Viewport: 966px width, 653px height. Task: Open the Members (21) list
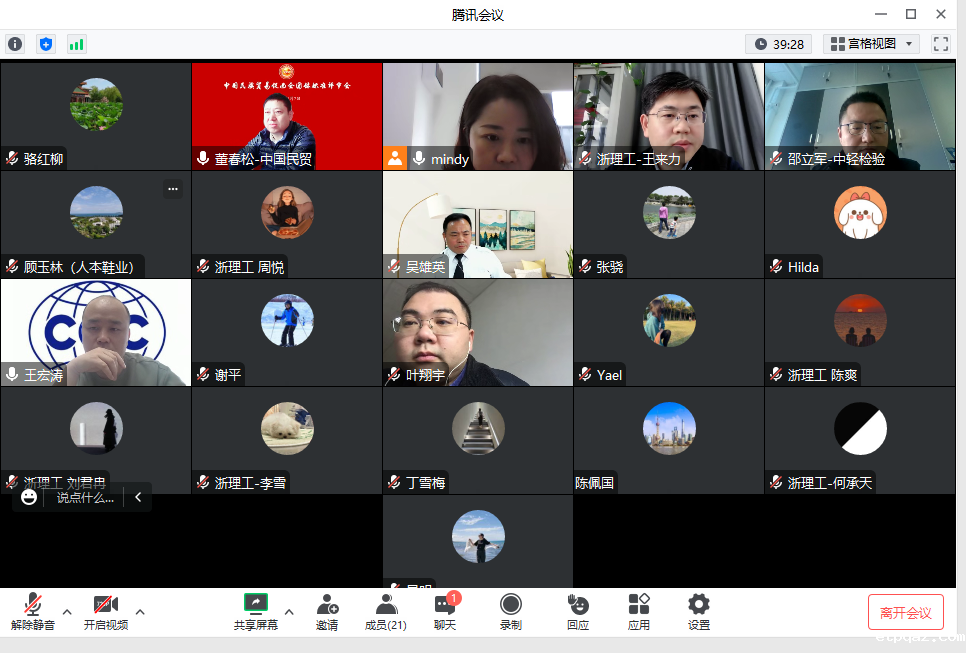click(x=385, y=611)
